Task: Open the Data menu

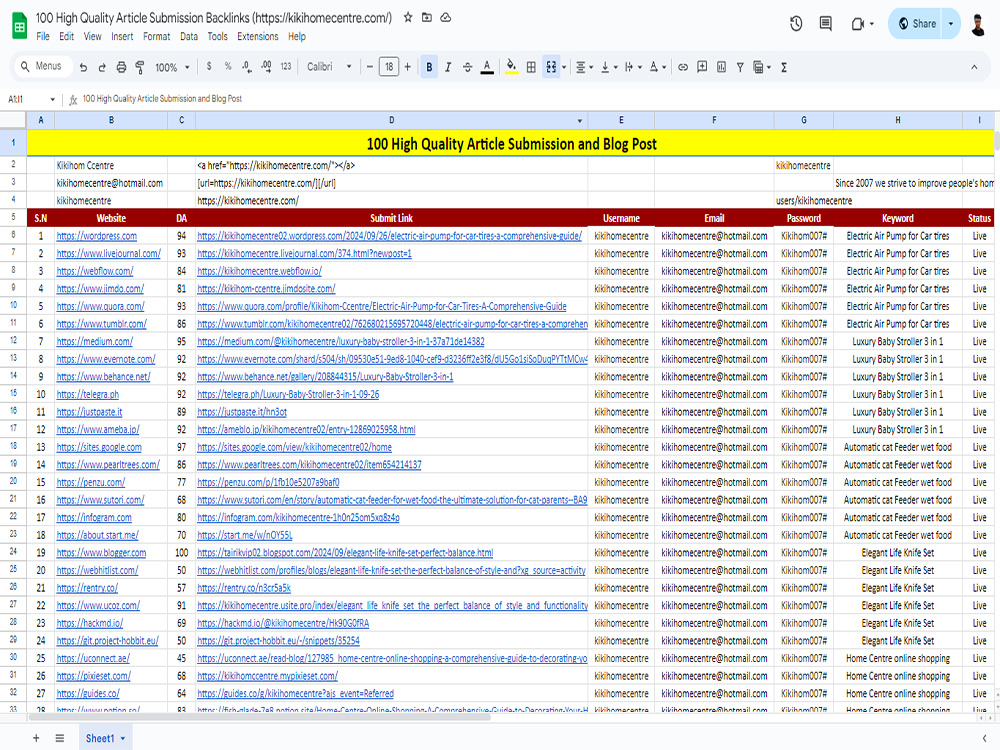Action: click(x=189, y=36)
